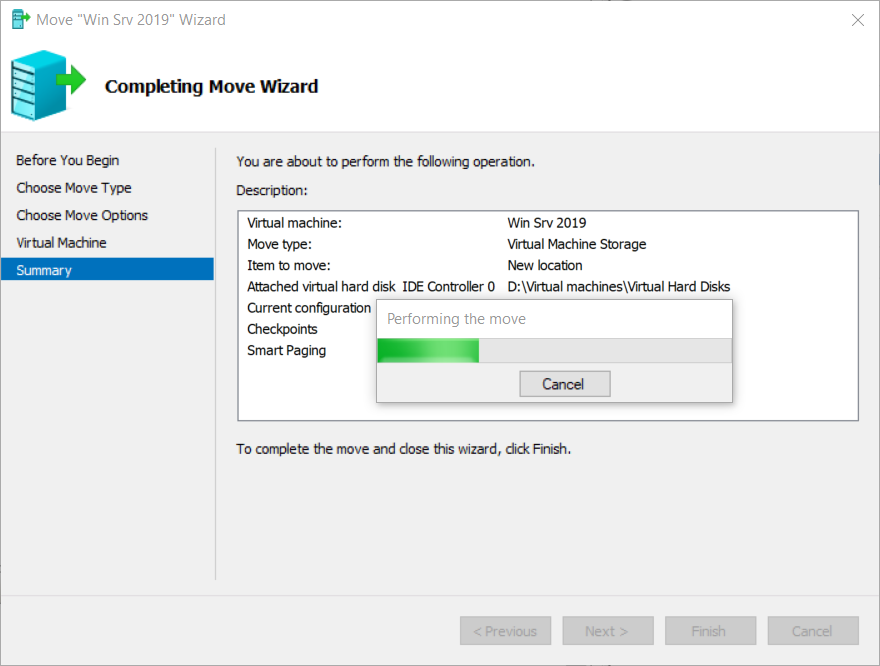
Task: Click the Completing Move Wizard heading
Action: (x=212, y=87)
